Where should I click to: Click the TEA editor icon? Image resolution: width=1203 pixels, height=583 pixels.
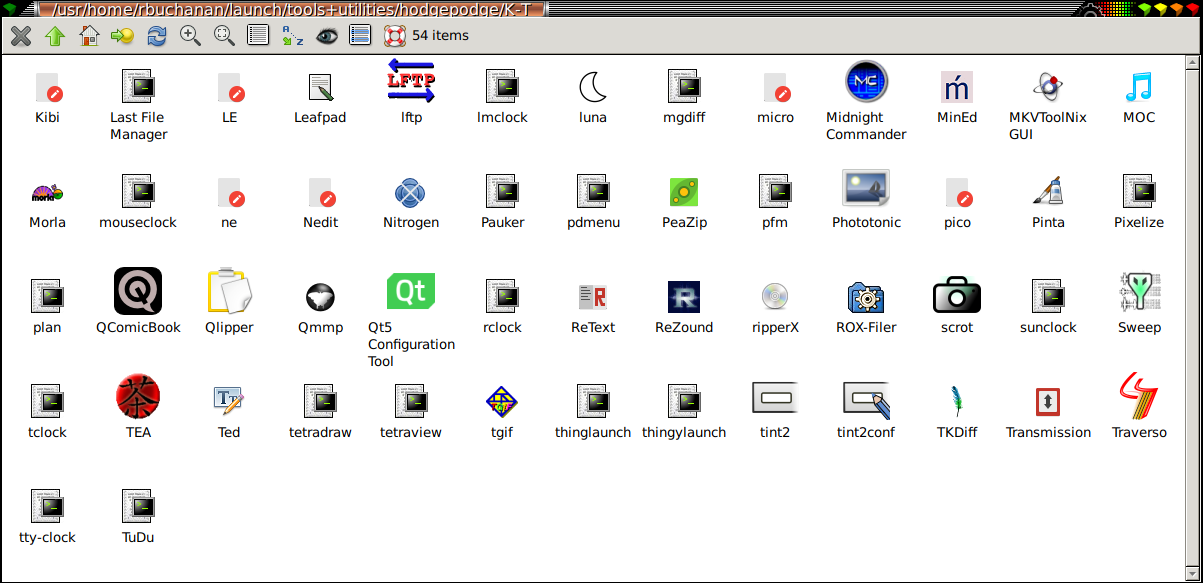pos(138,397)
